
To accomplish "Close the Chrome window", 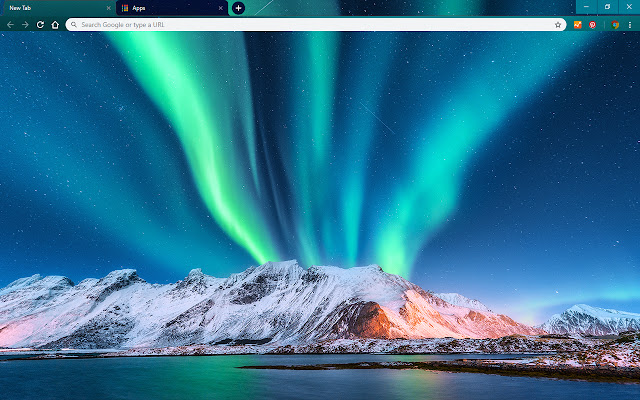I will [629, 7].
